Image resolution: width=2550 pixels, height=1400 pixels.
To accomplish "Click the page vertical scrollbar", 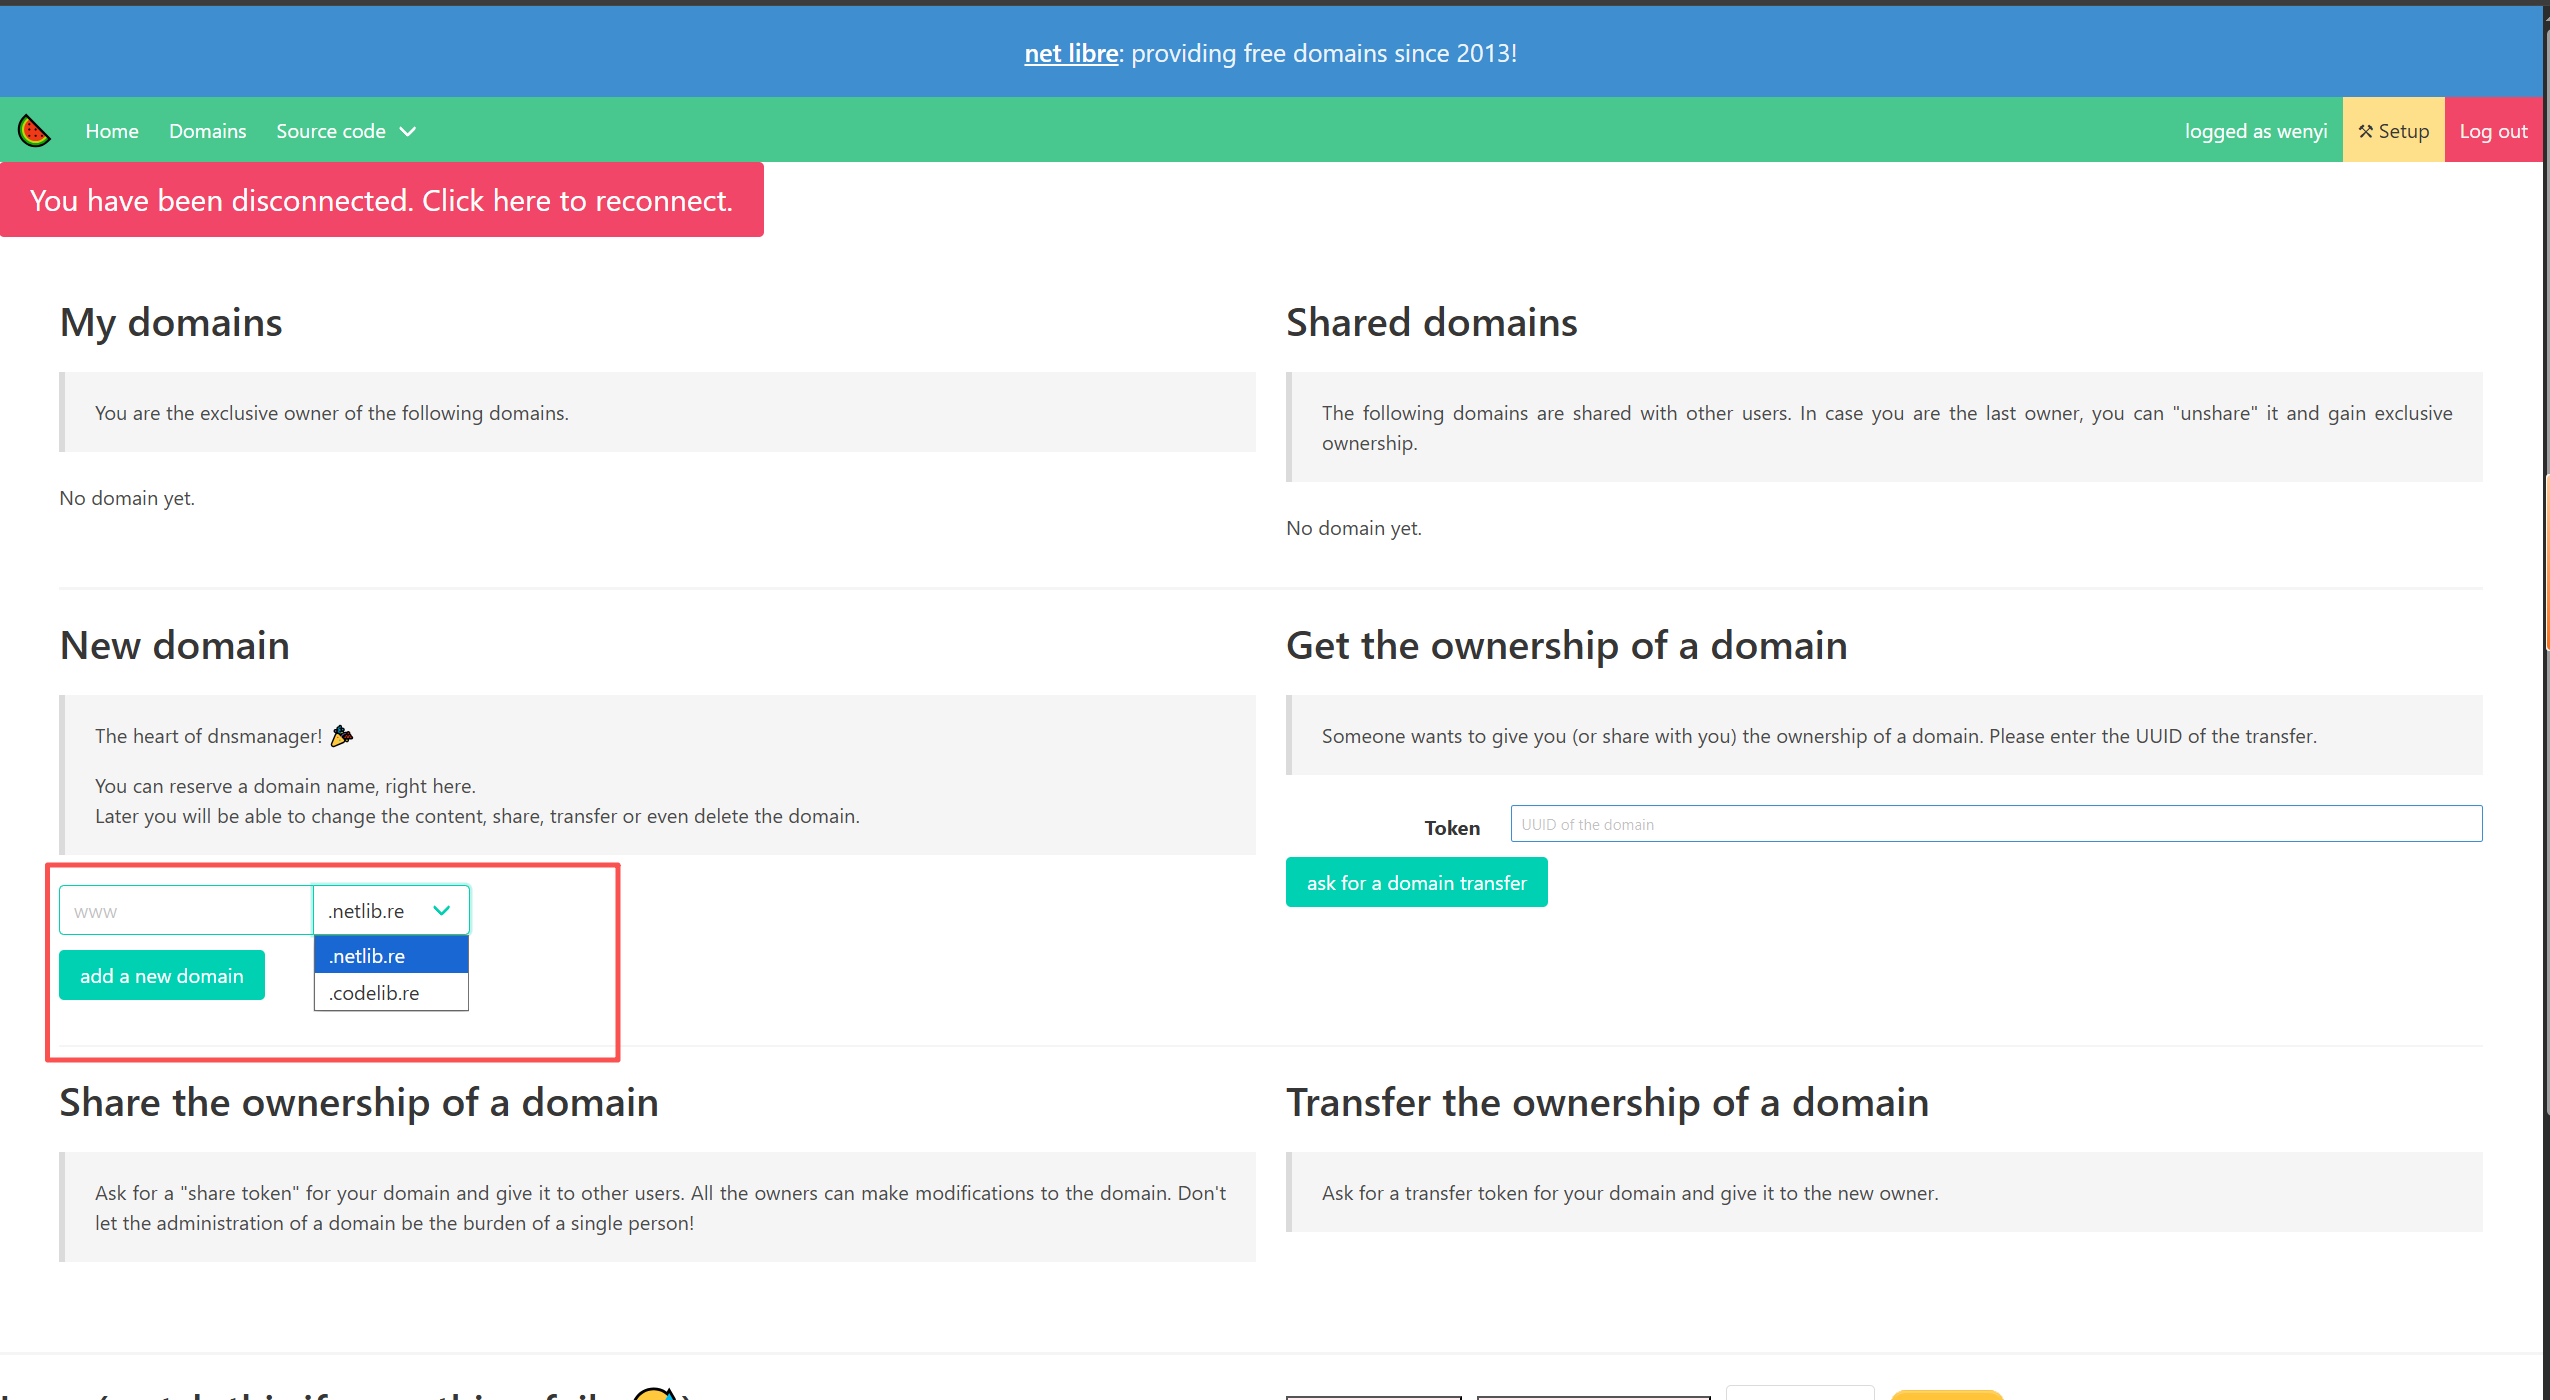I will [x=2546, y=560].
